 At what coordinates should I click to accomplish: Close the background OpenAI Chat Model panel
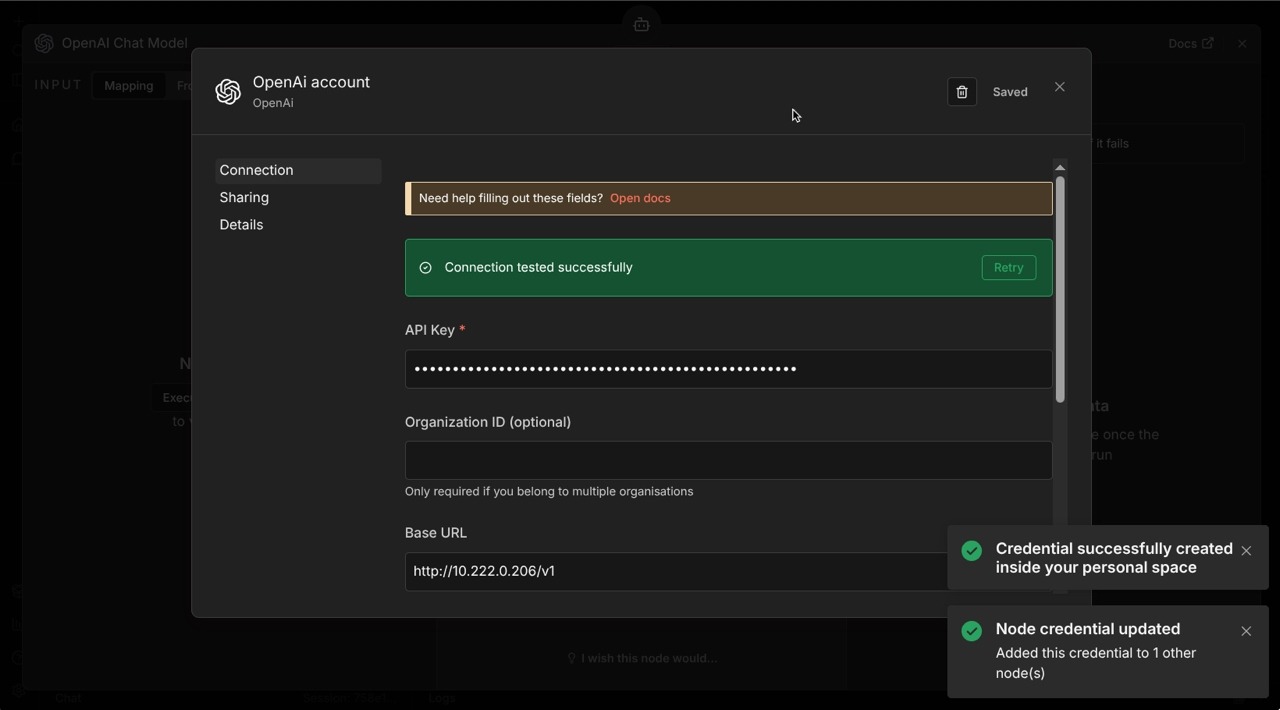[1242, 43]
